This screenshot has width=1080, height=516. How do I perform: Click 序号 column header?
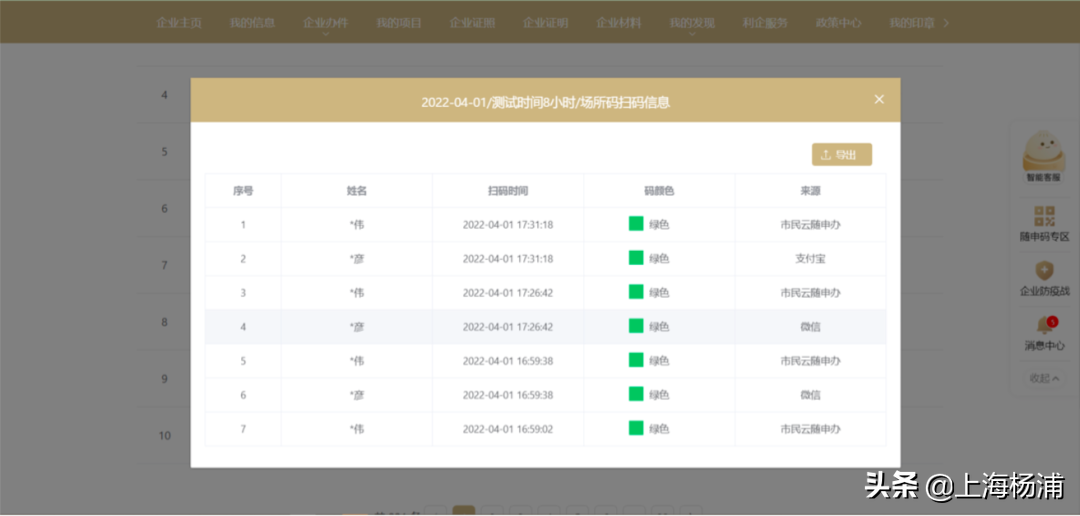click(243, 191)
